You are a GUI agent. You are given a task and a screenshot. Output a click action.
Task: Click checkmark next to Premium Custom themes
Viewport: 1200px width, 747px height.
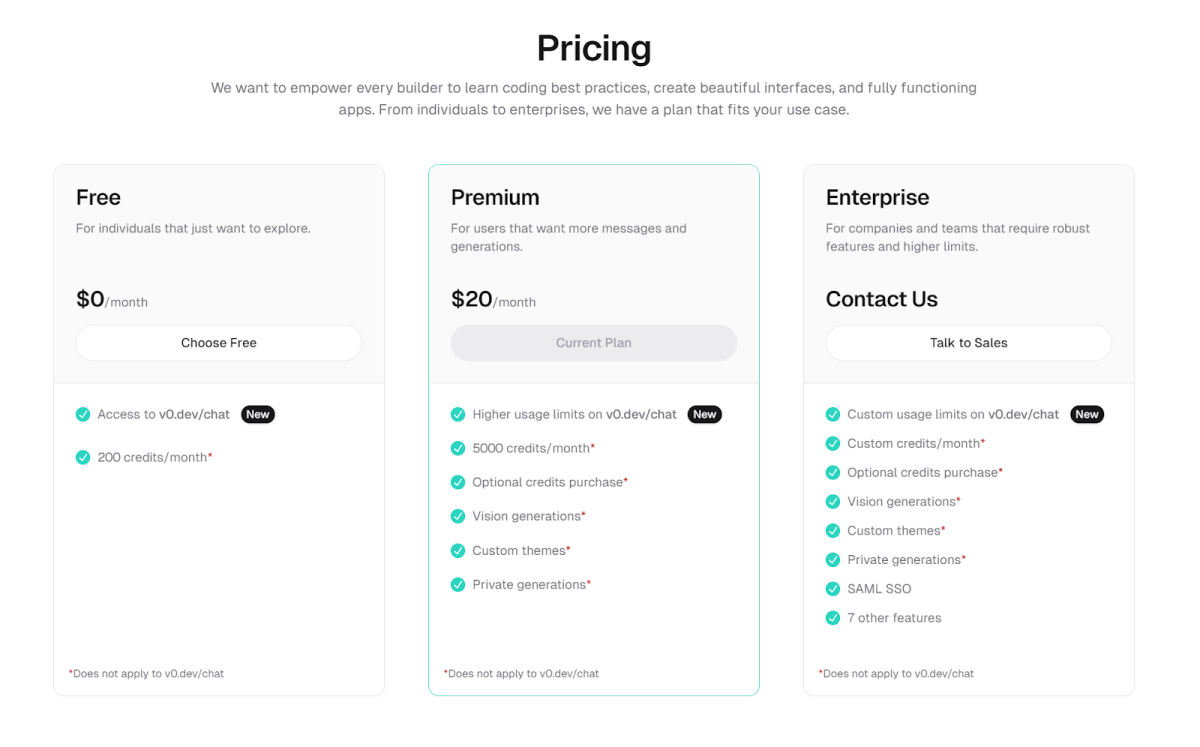coord(458,551)
